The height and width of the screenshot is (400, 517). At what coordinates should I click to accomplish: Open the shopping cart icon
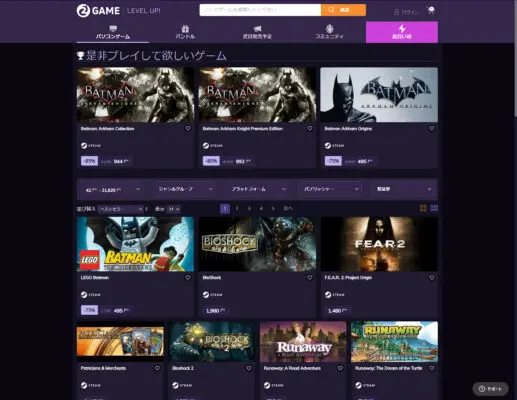pyautogui.click(x=431, y=11)
